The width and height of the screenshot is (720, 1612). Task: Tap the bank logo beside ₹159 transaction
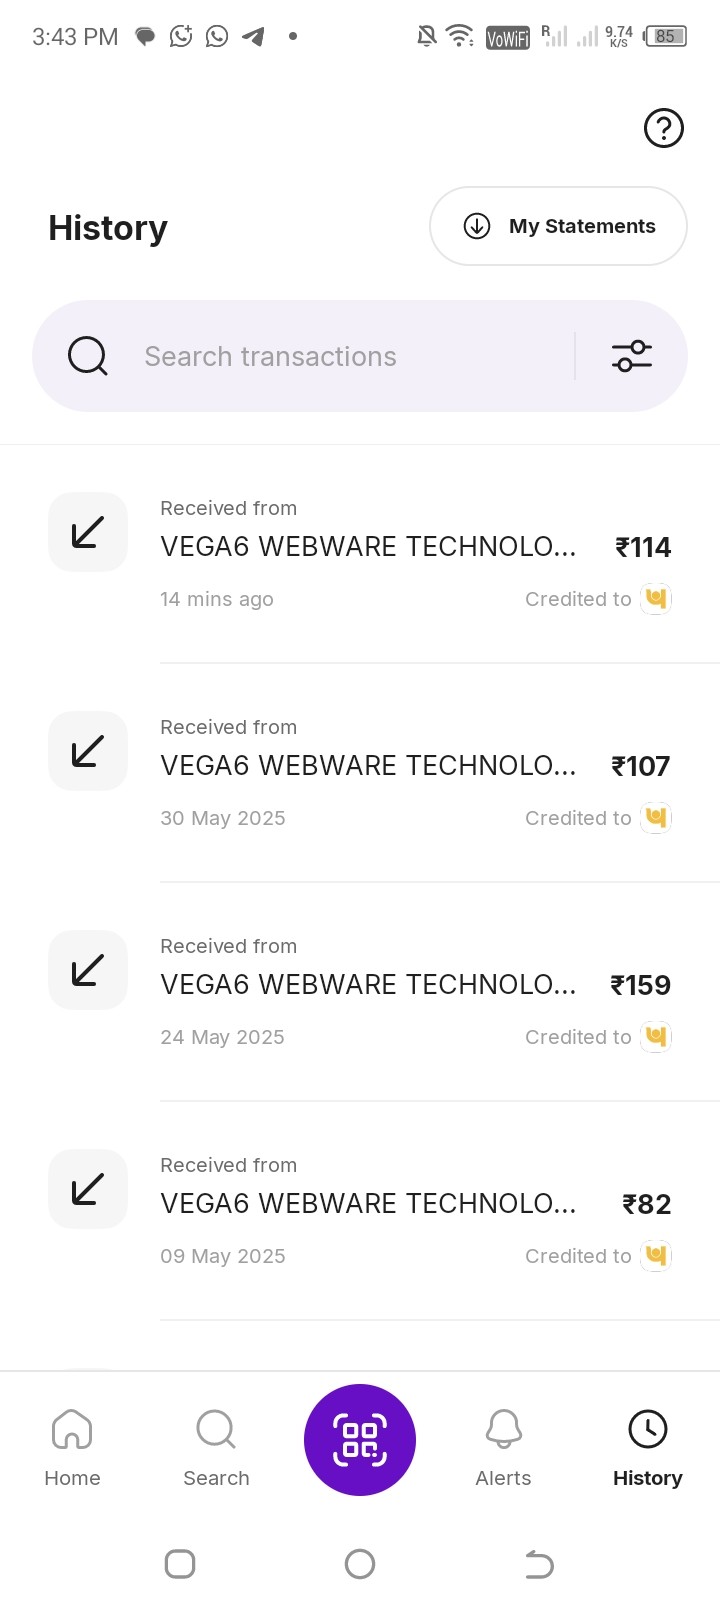[x=656, y=1037]
